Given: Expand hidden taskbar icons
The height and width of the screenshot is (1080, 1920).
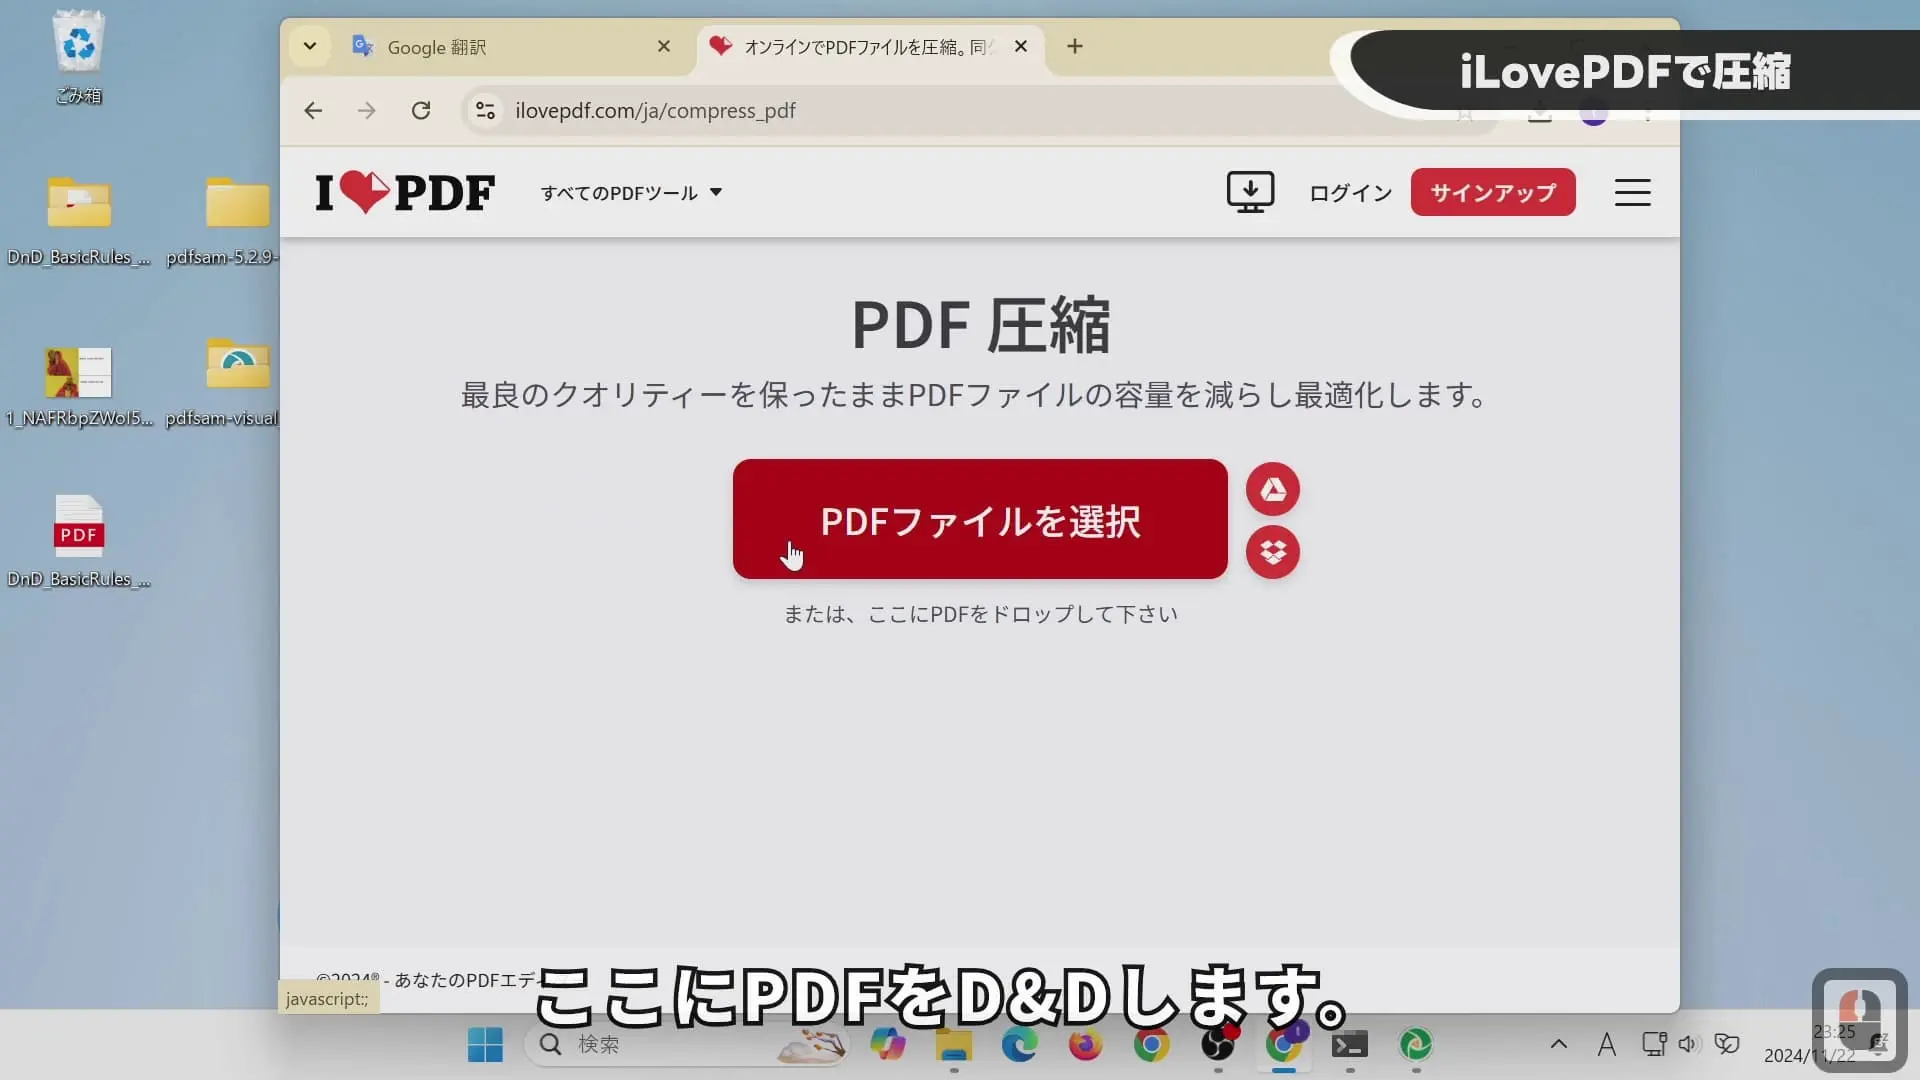Looking at the screenshot, I should tap(1559, 1045).
